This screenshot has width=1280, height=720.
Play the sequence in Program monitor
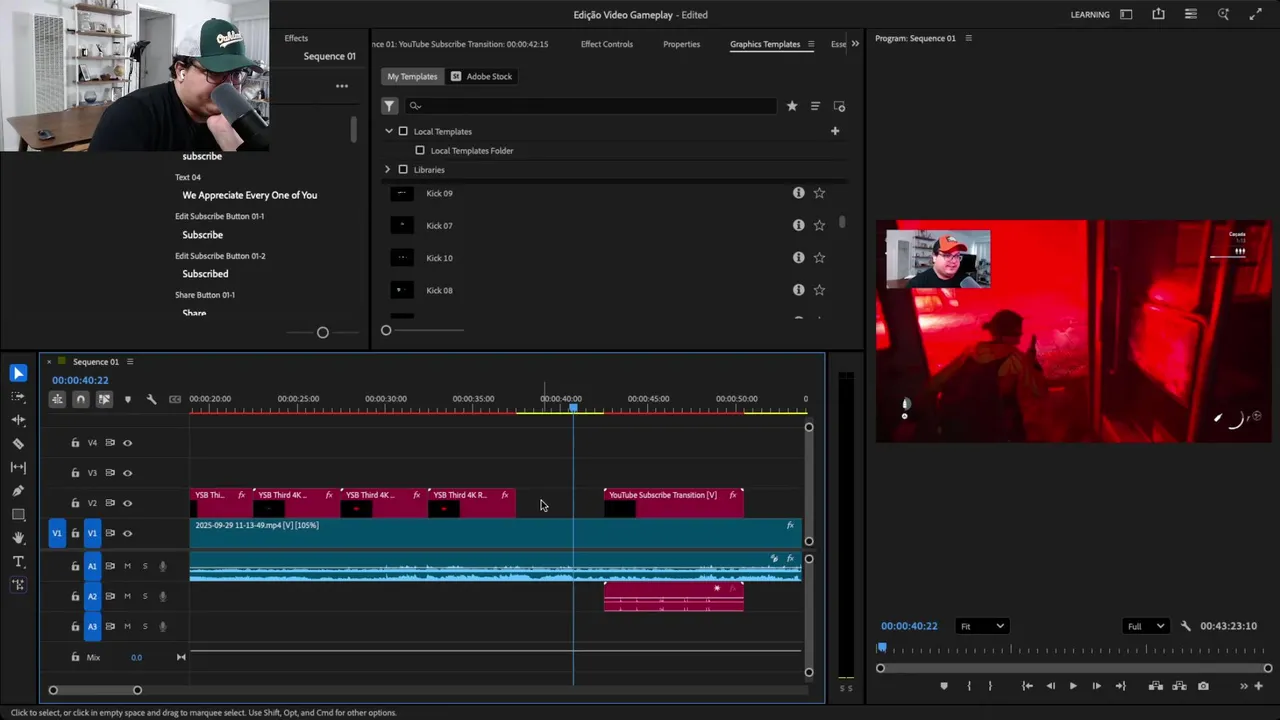click(x=1073, y=686)
